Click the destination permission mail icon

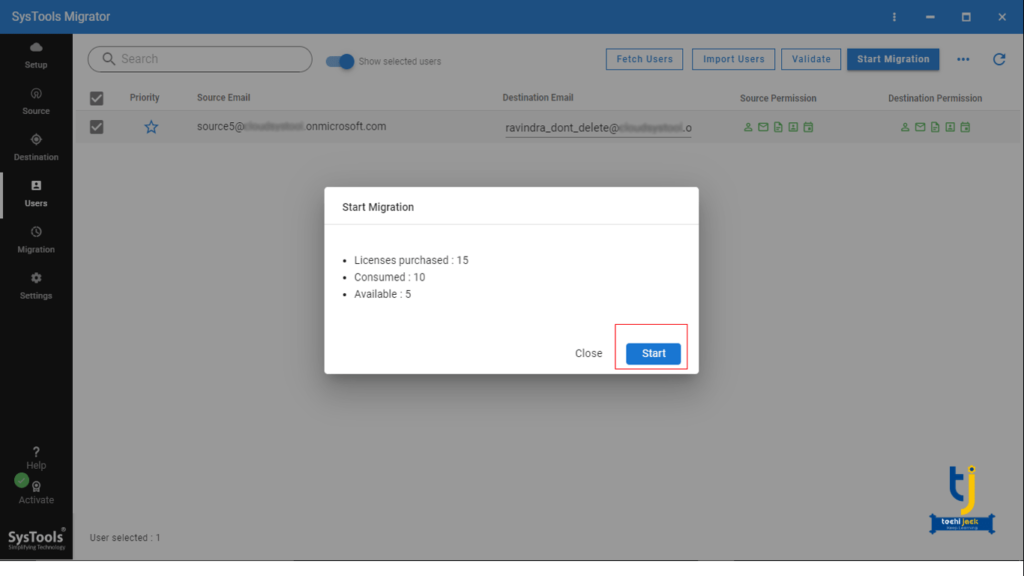click(920, 127)
